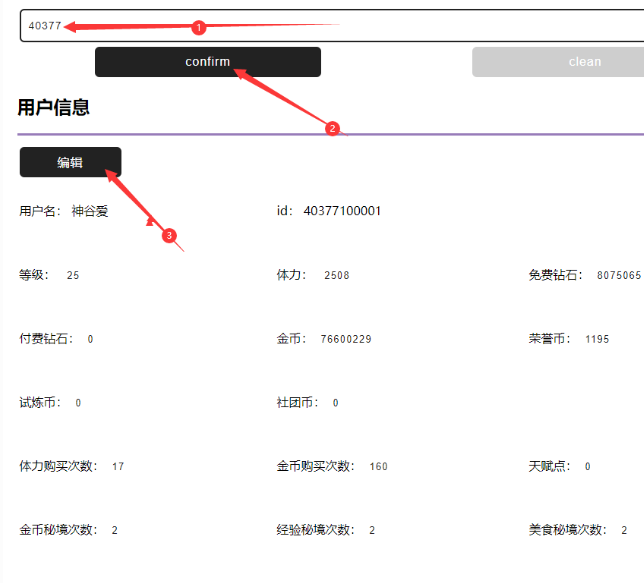The image size is (644, 583).
Task: Click the search input containing 40377
Action: tap(332, 25)
